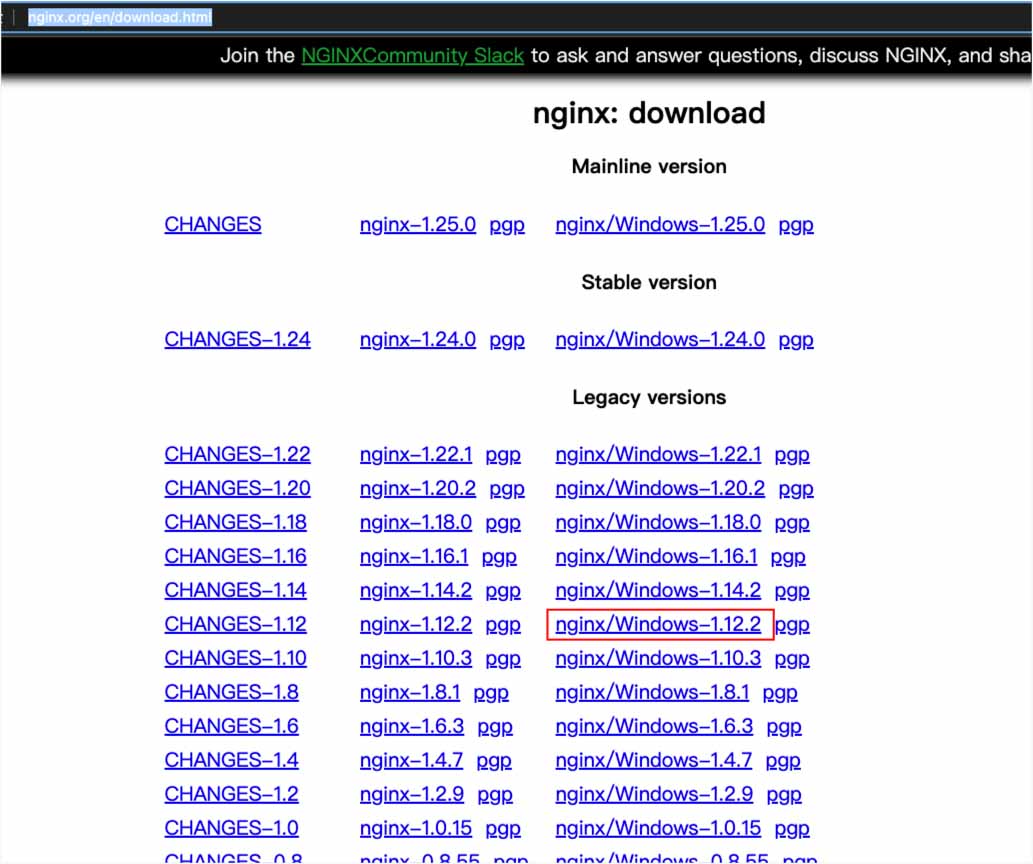Download nginx/Windows-1.4.7
The height and width of the screenshot is (864, 1033).
coord(654,761)
